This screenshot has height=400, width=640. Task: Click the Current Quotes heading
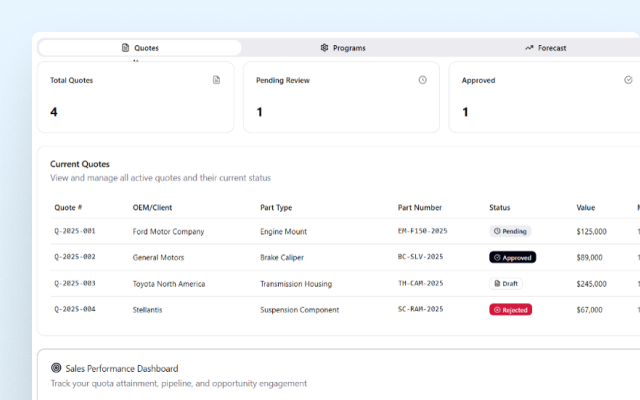80,164
